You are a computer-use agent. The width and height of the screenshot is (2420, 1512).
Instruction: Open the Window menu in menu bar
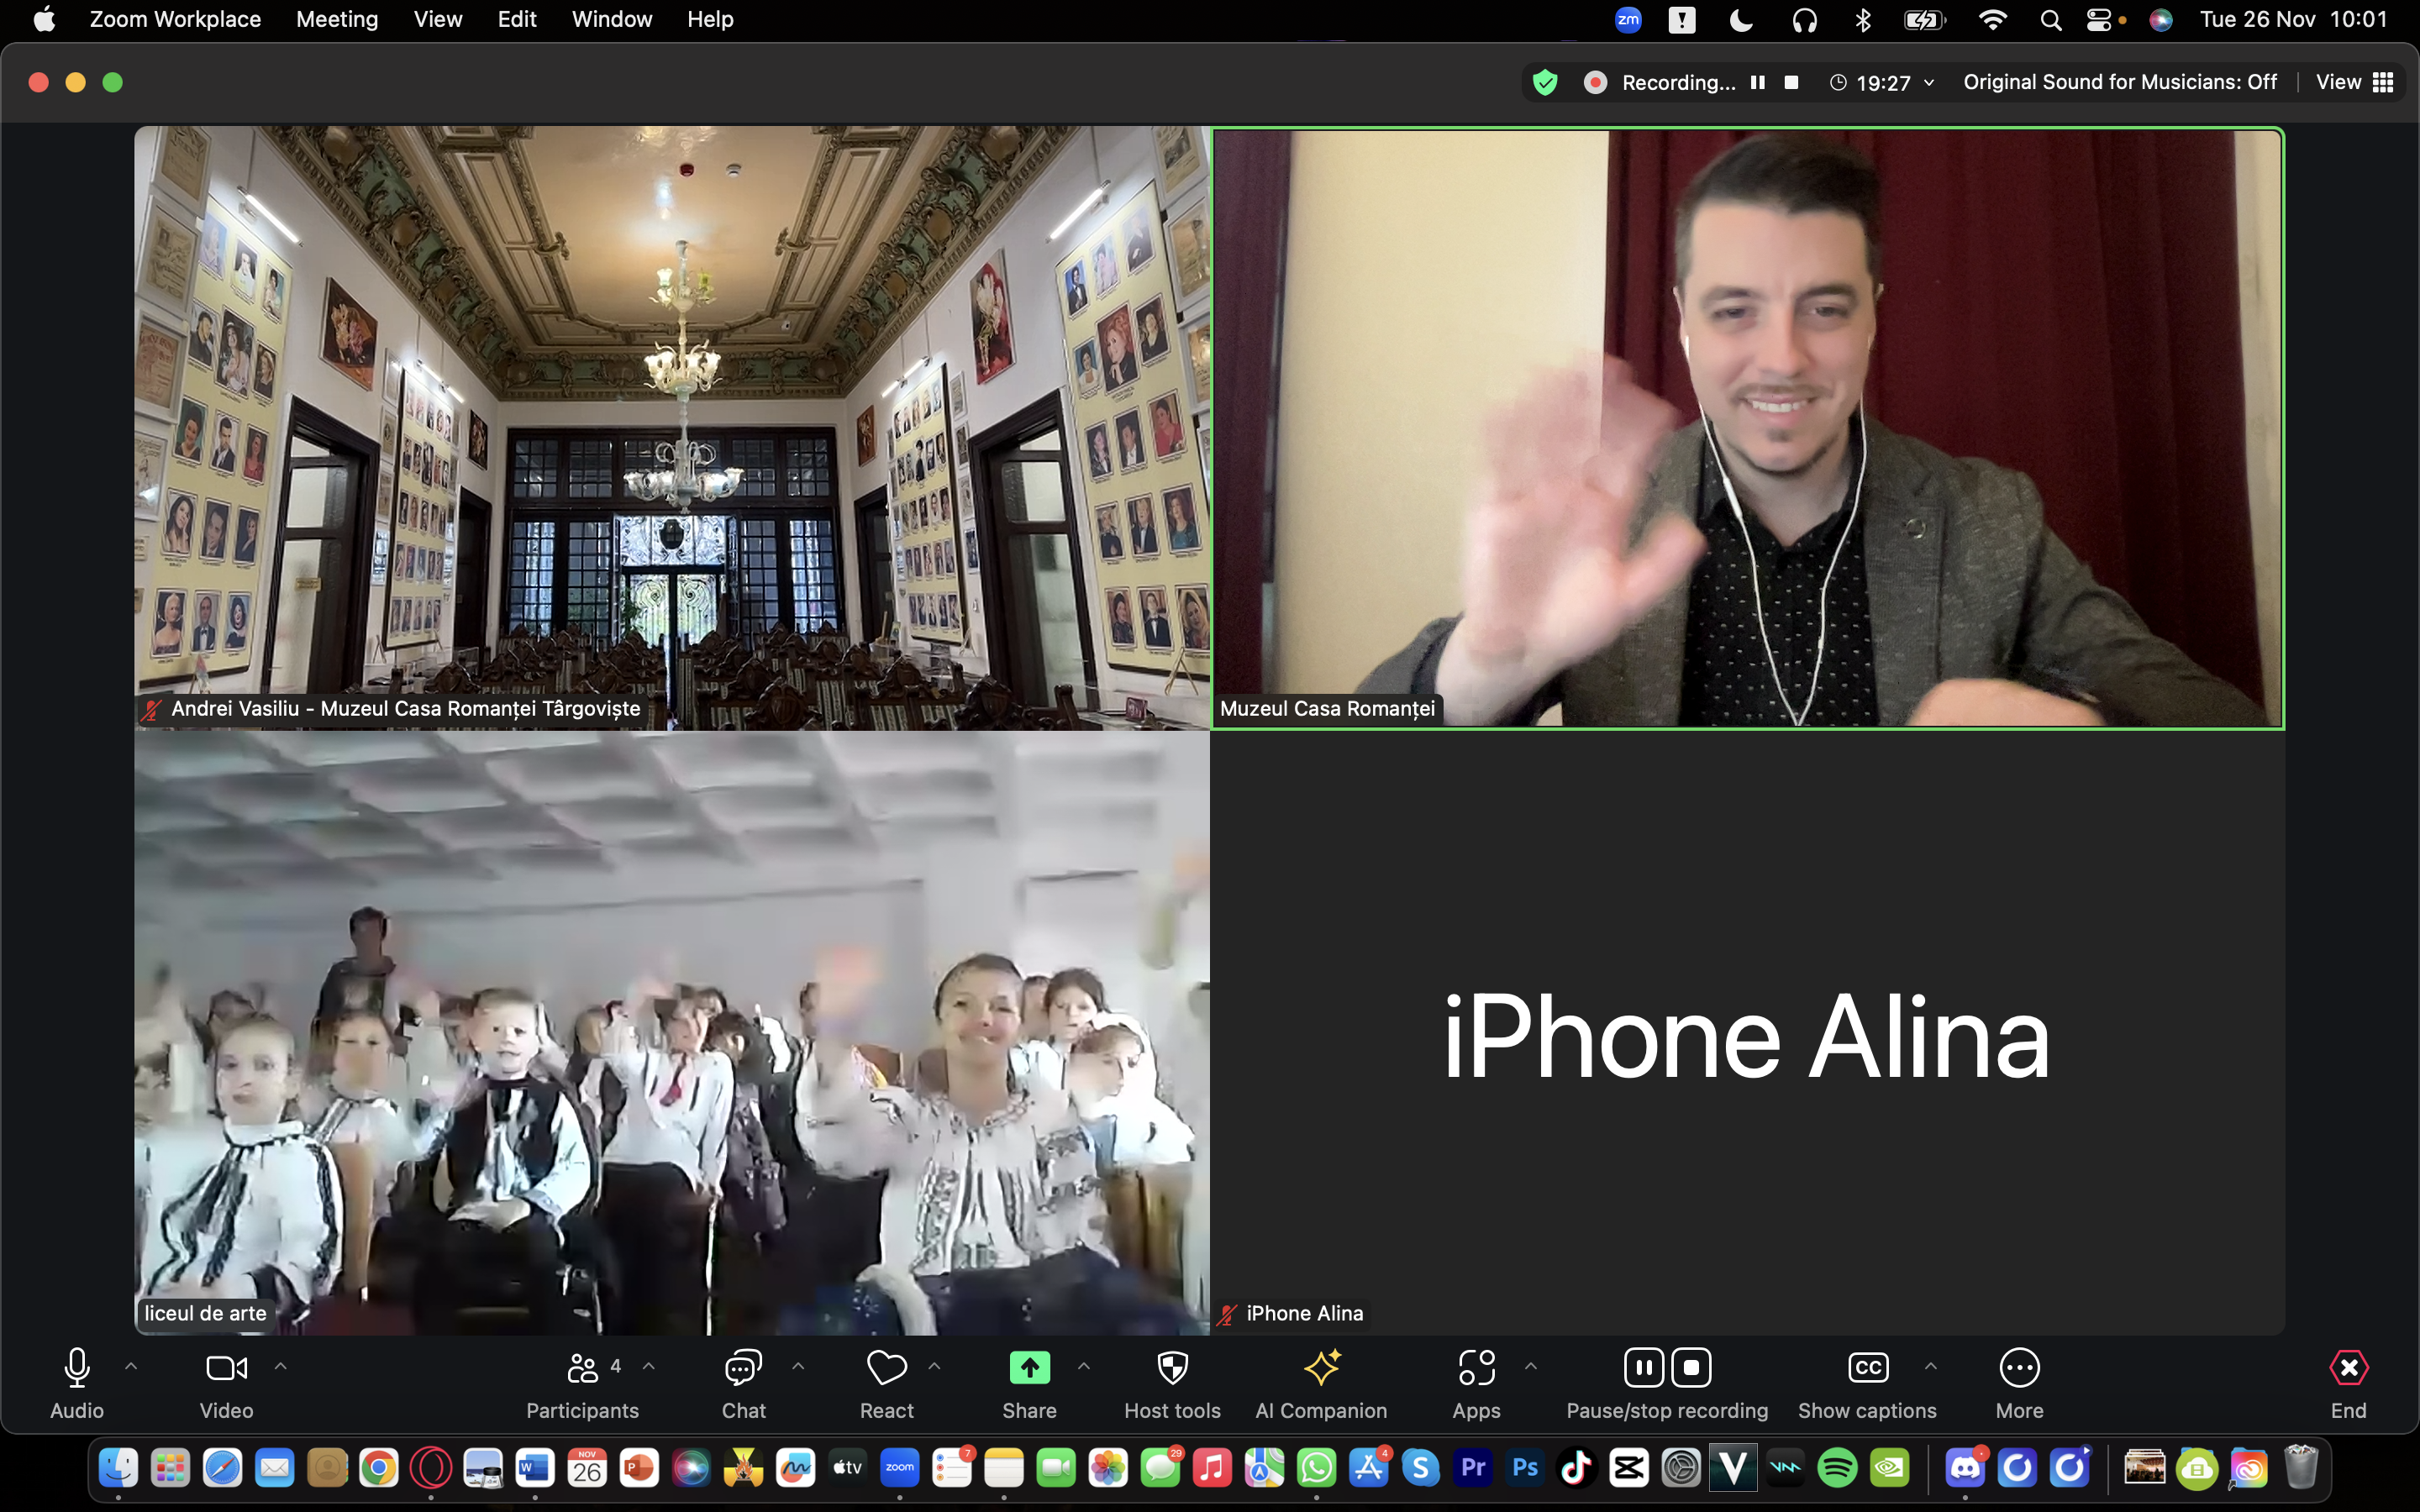(611, 19)
